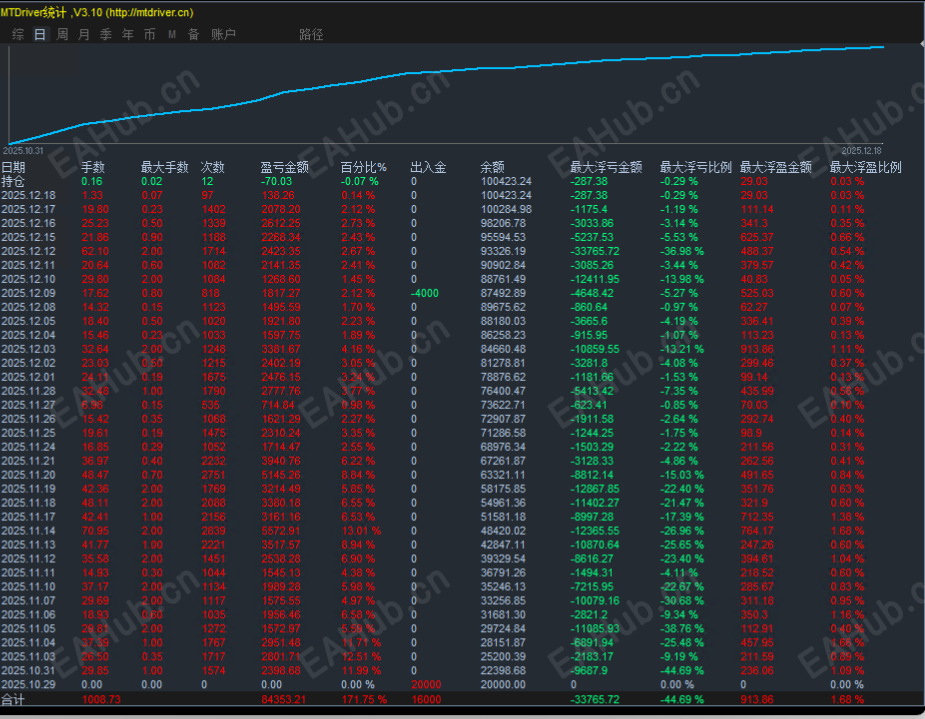Click the -36.98 % drawdown value
This screenshot has height=719, width=925.
pos(681,251)
